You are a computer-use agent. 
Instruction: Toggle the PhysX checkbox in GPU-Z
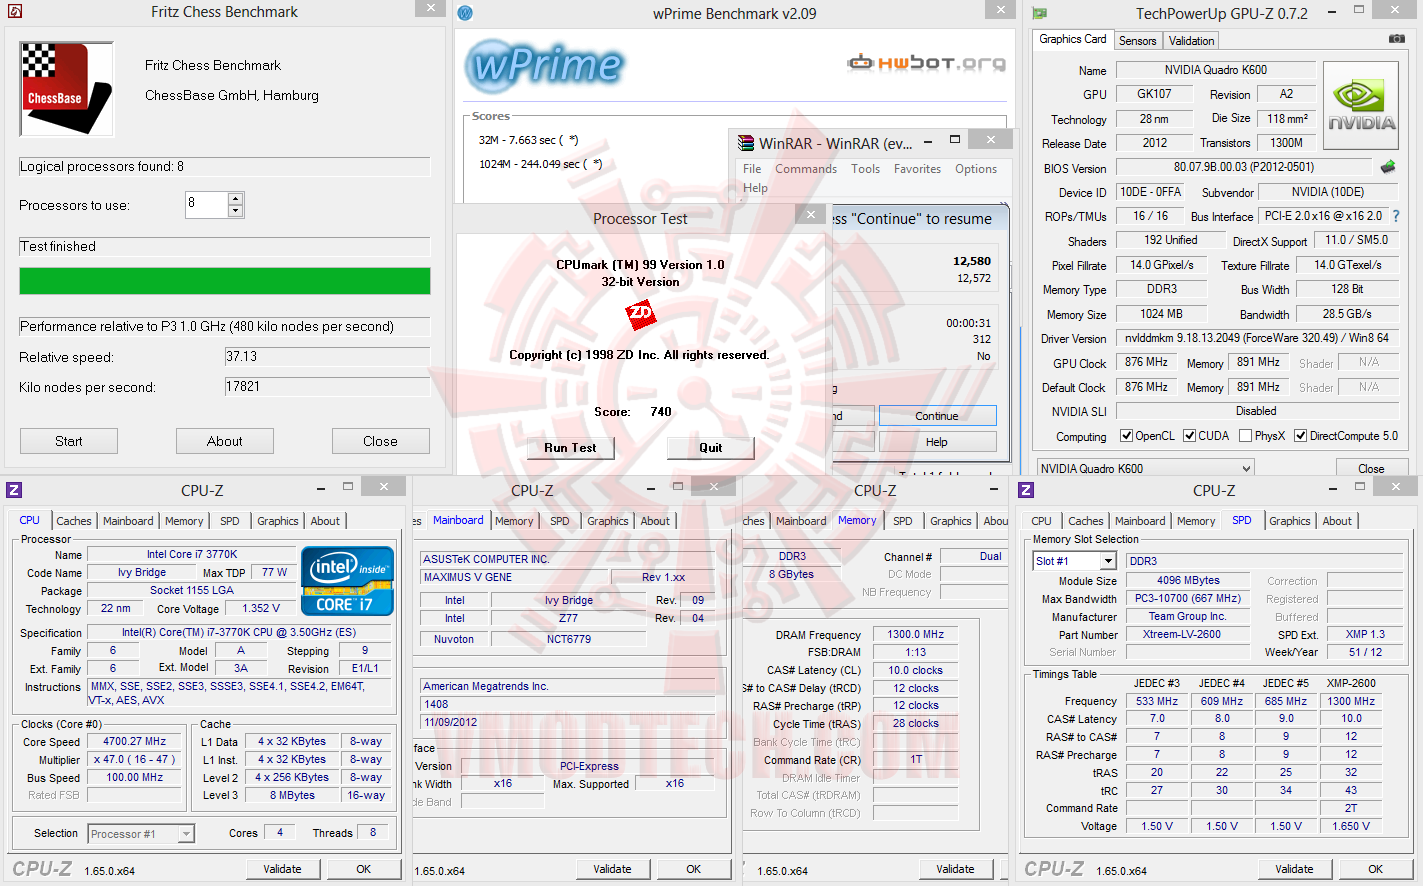[x=1245, y=436]
